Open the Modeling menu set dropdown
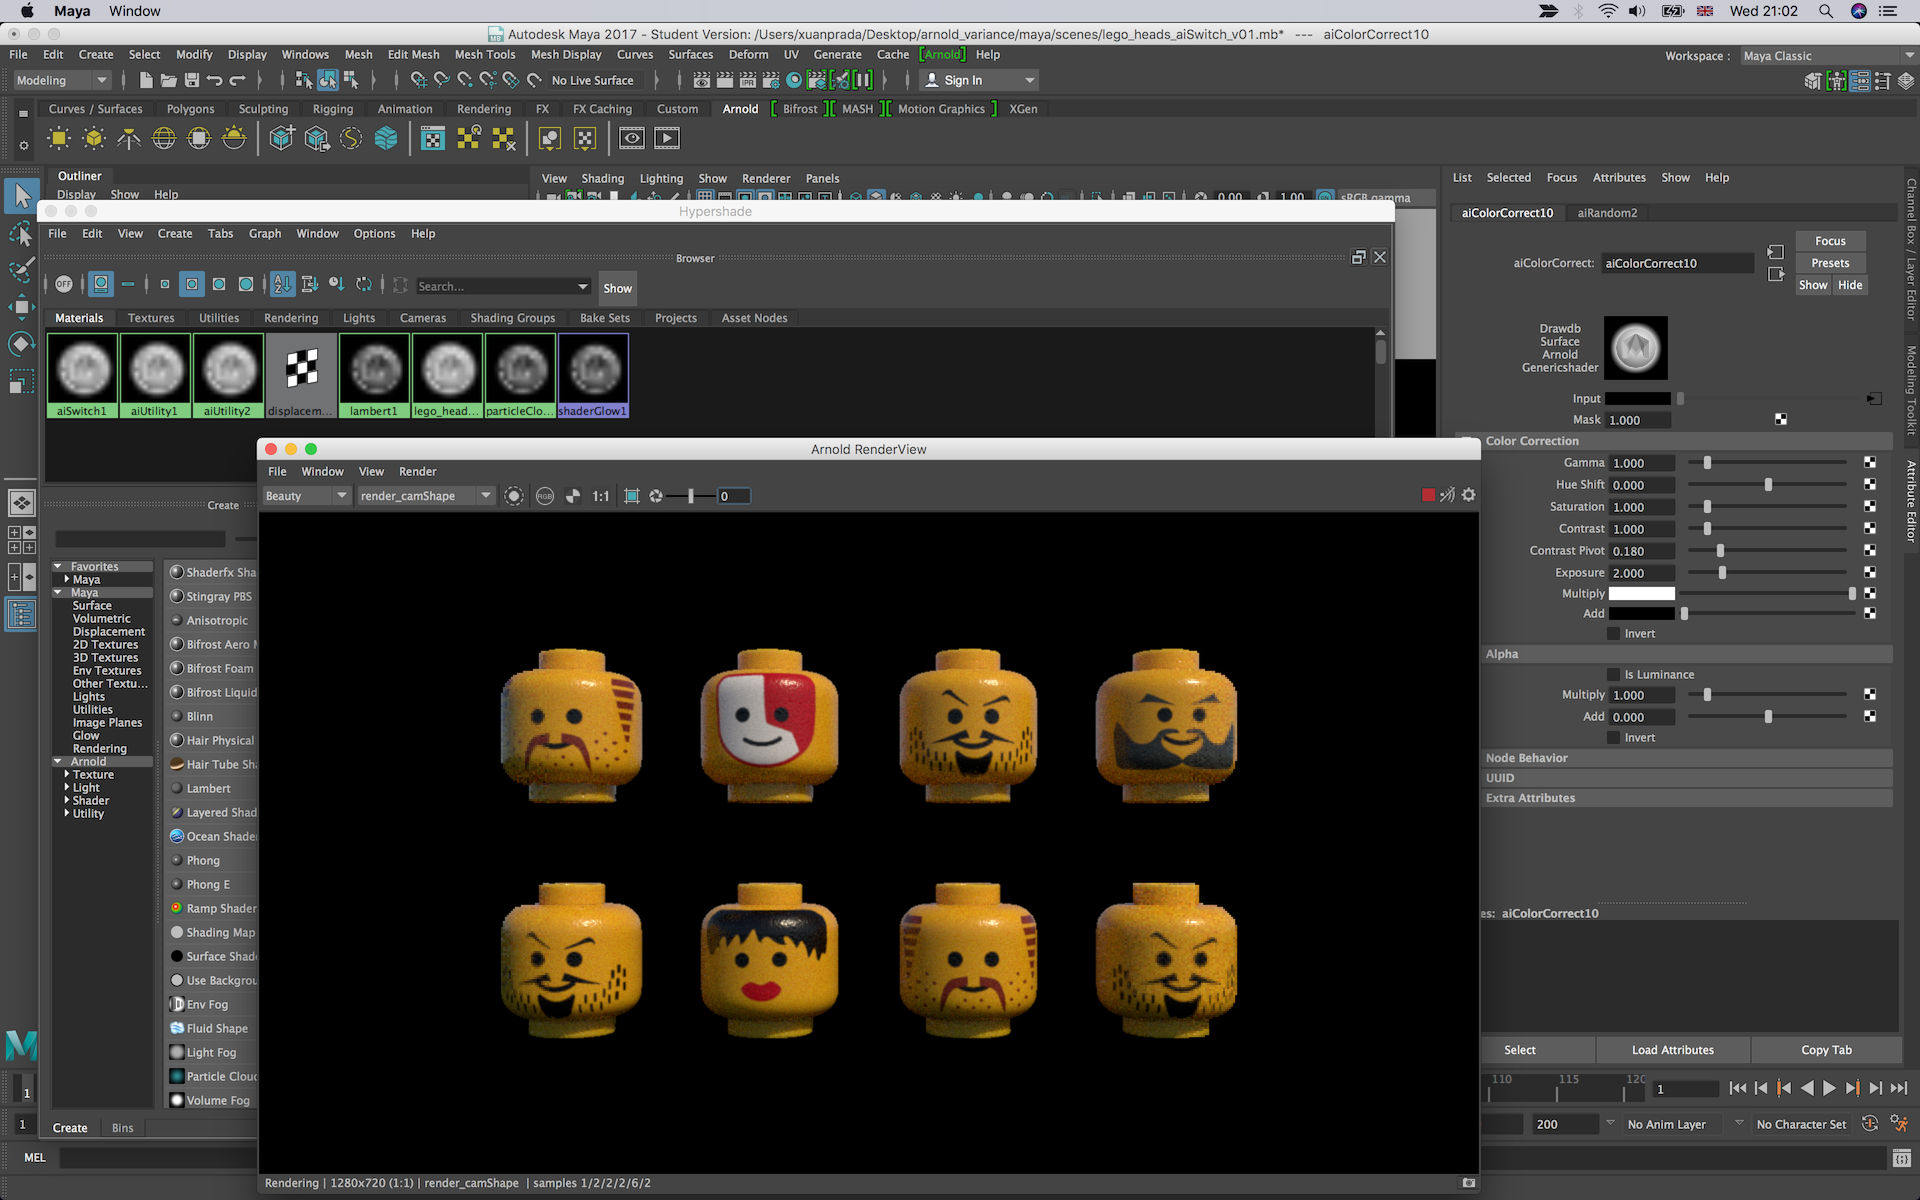The image size is (1920, 1200). pyautogui.click(x=61, y=80)
